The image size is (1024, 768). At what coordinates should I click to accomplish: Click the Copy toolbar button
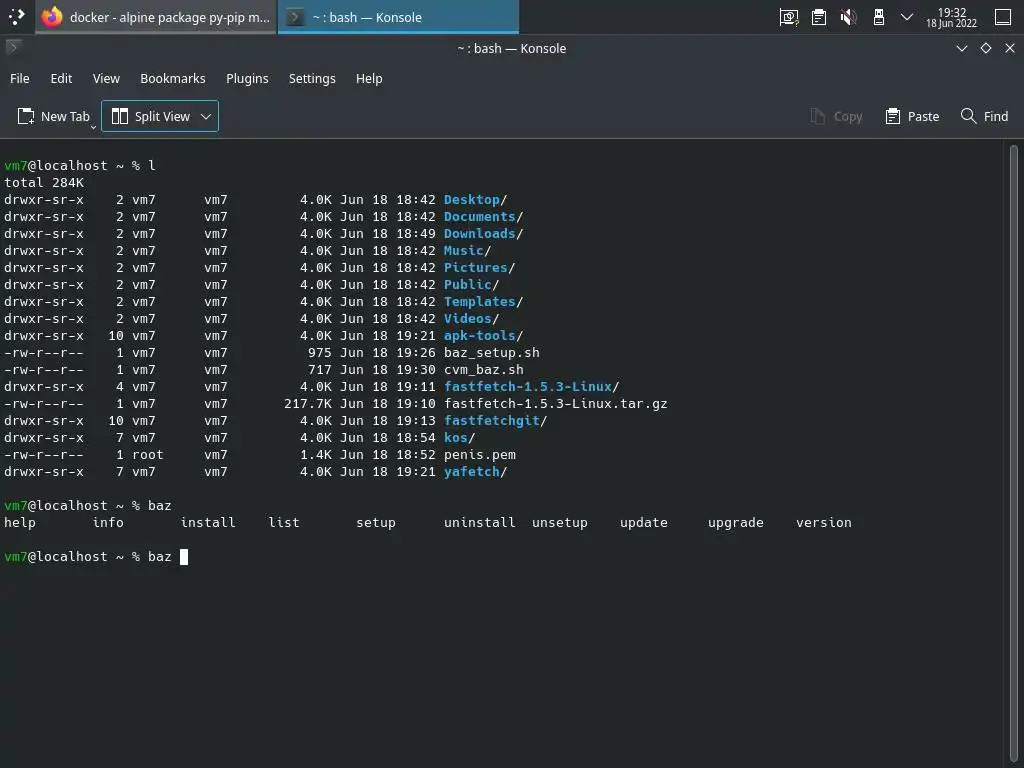(837, 116)
